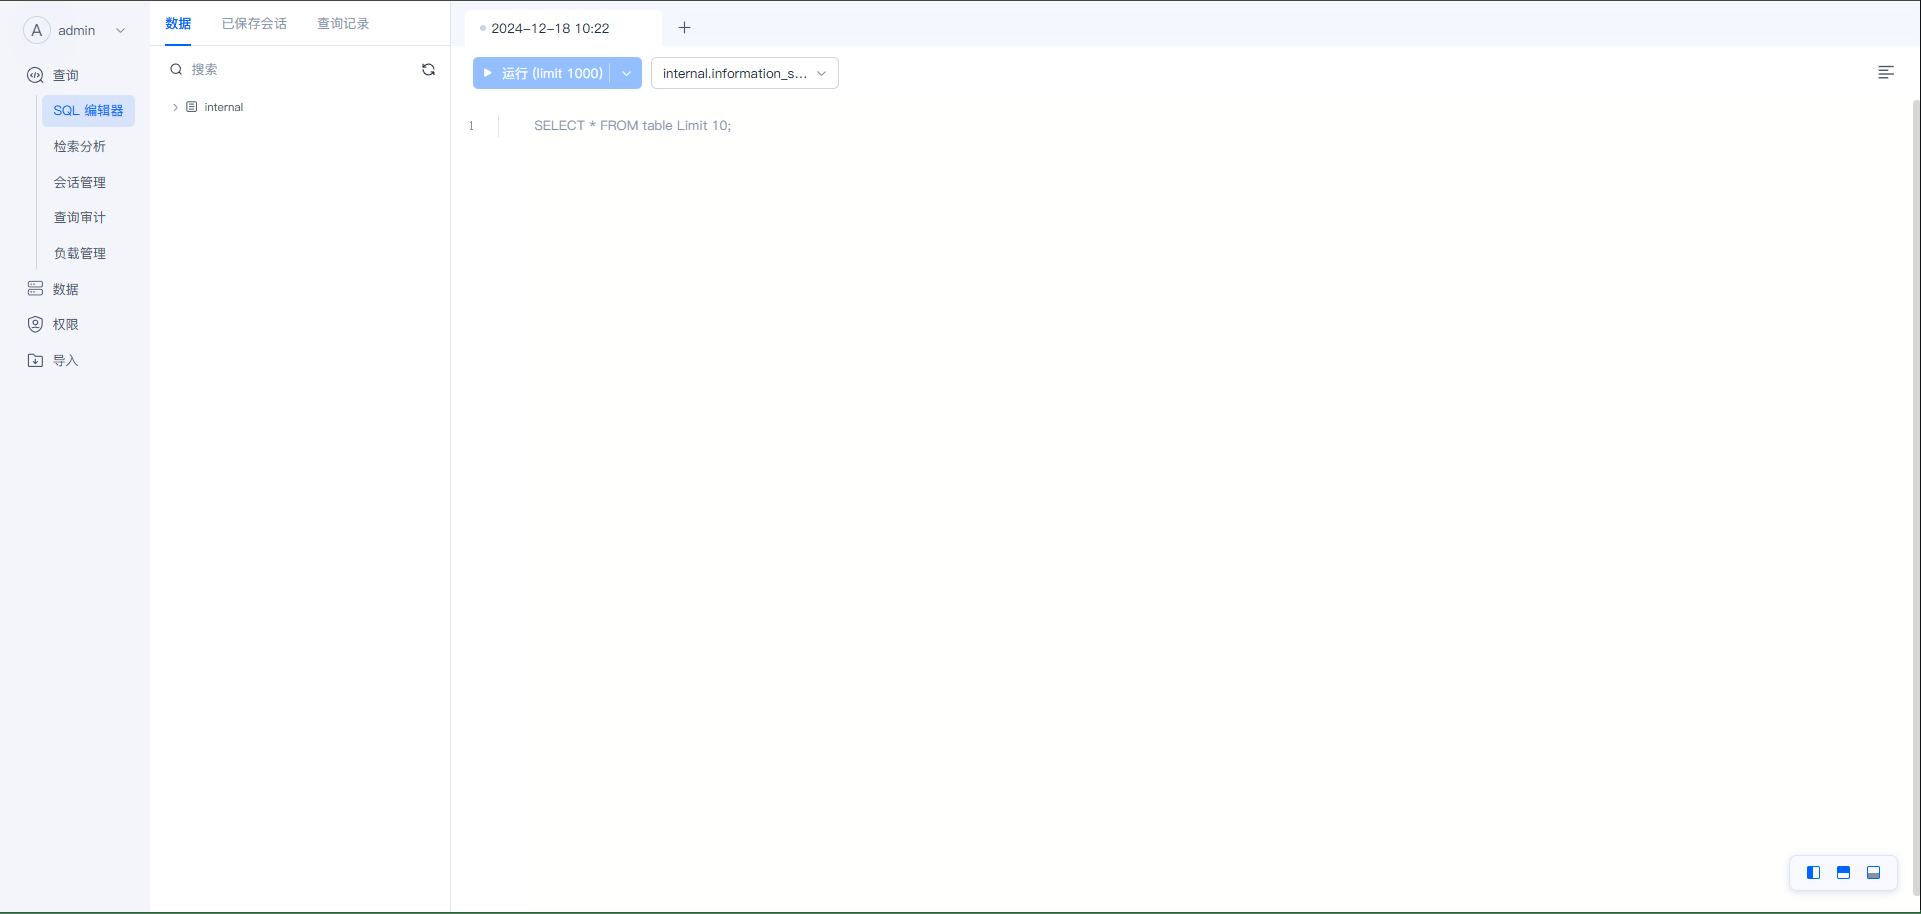Screen dimensions: 1921x914
Task: Switch to the 查询记录 tab
Action: click(343, 24)
